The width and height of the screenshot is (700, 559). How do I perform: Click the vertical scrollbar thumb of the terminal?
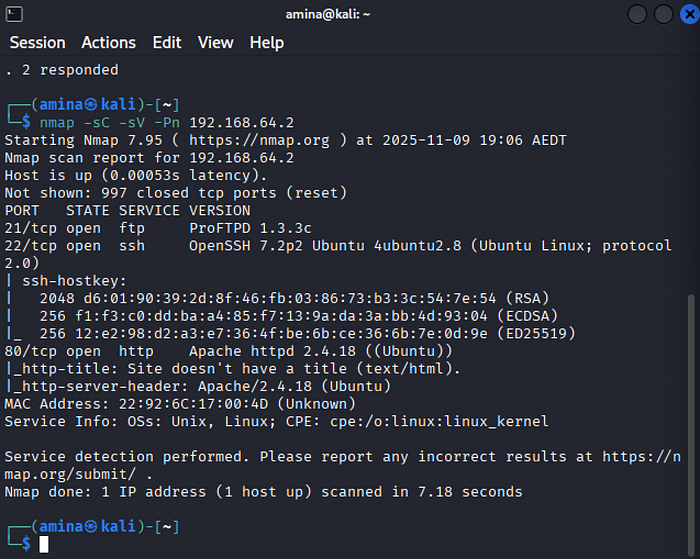(691, 424)
